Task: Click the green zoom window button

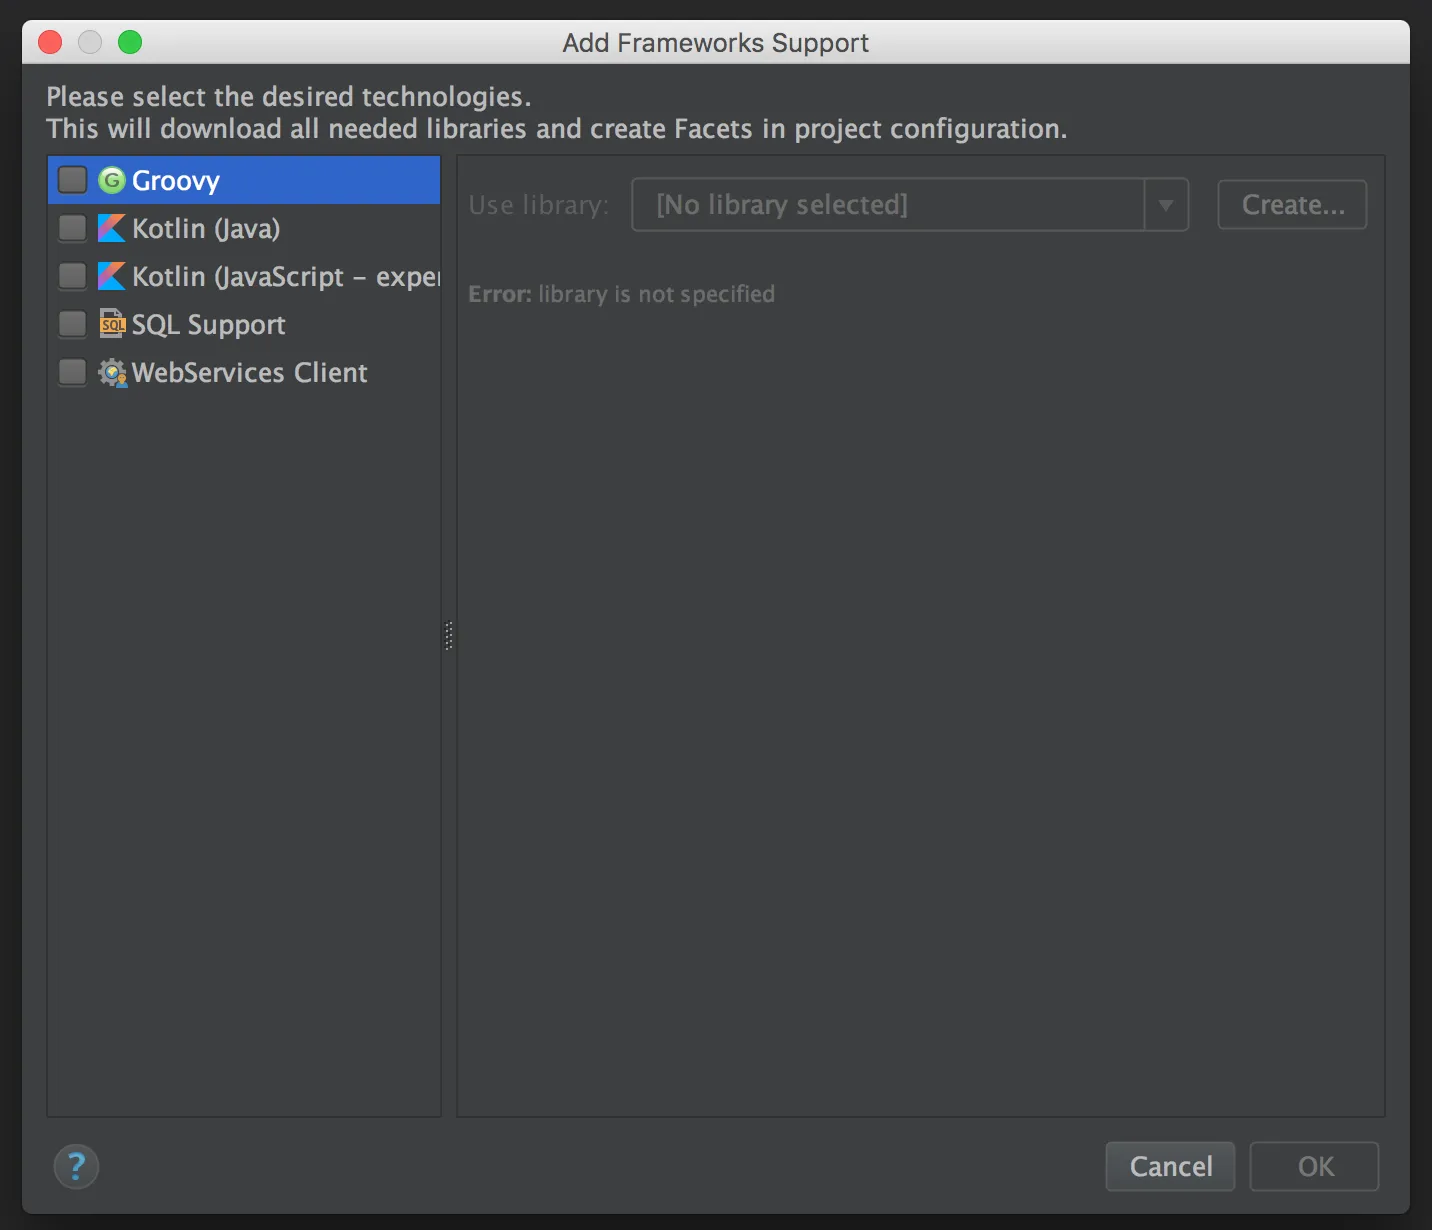Action: click(x=130, y=42)
